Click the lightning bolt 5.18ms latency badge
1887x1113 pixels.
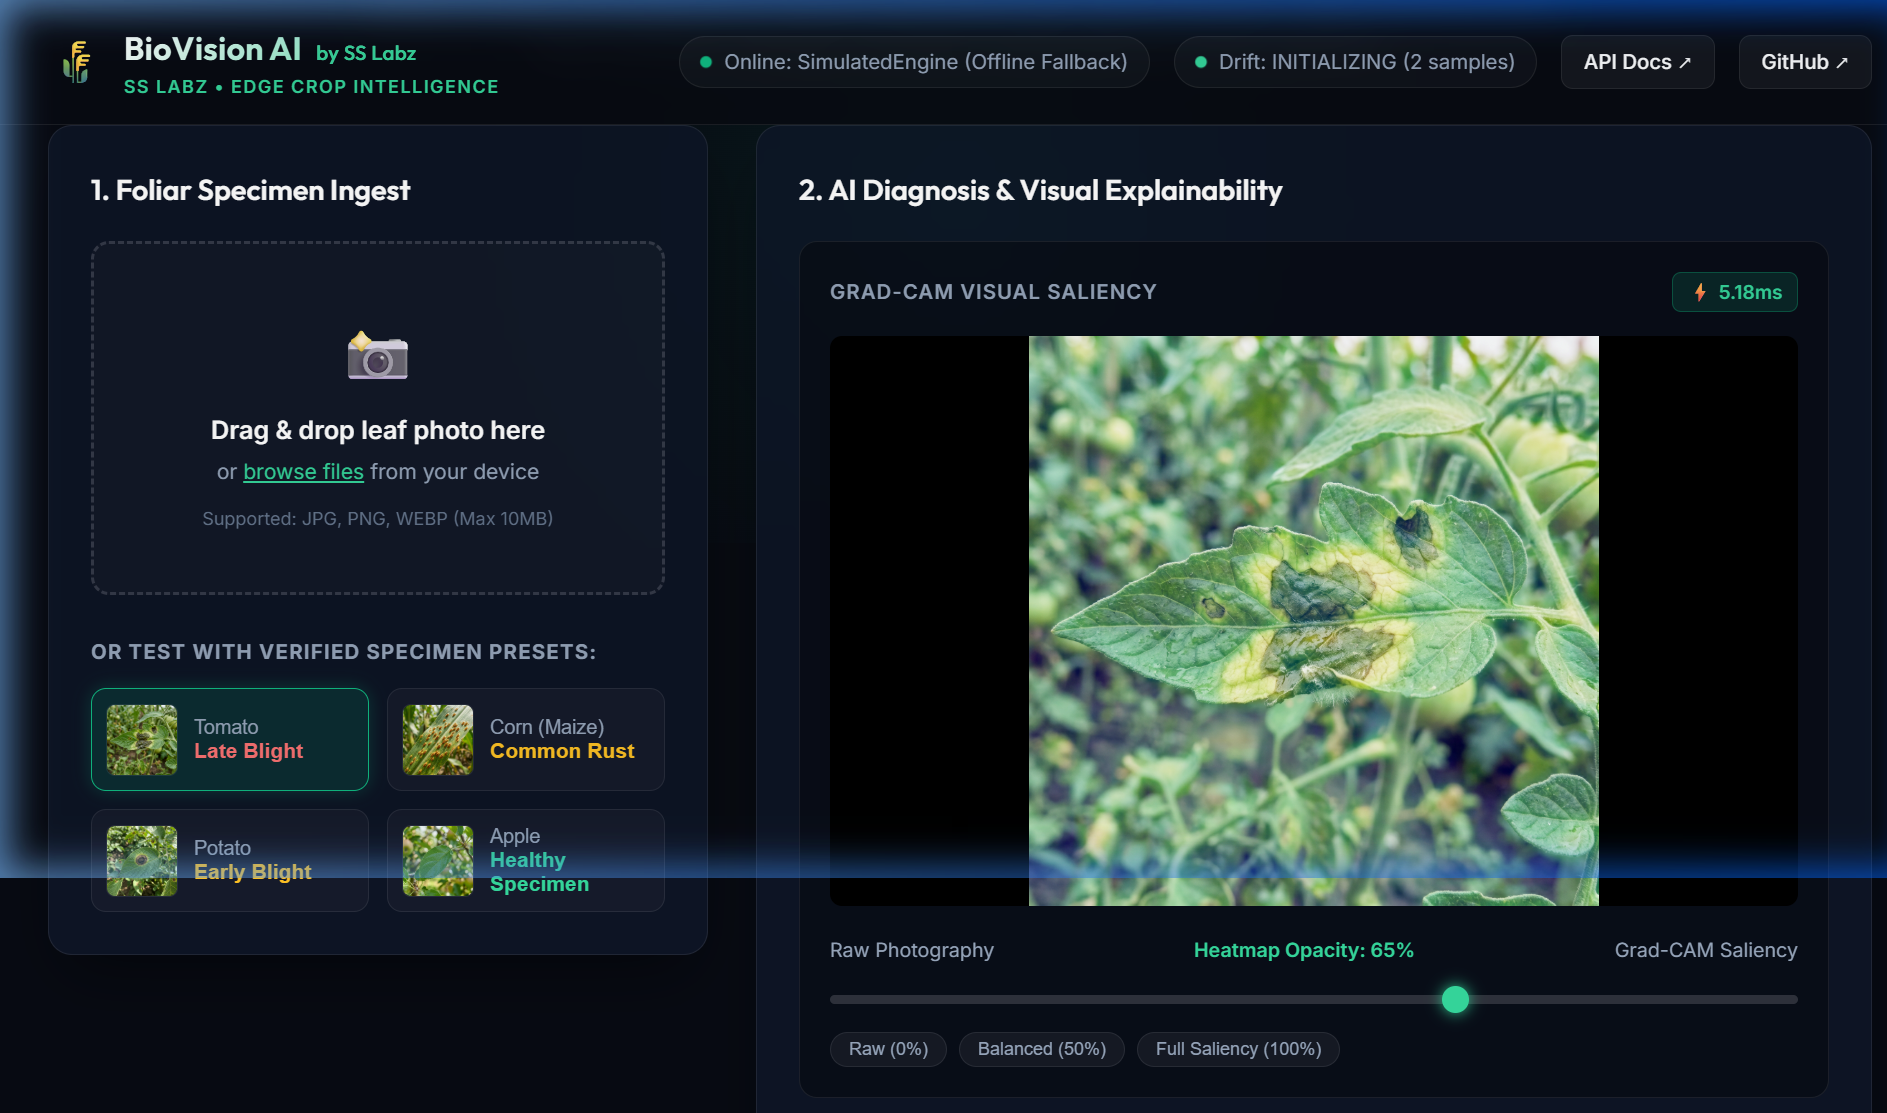(x=1734, y=292)
